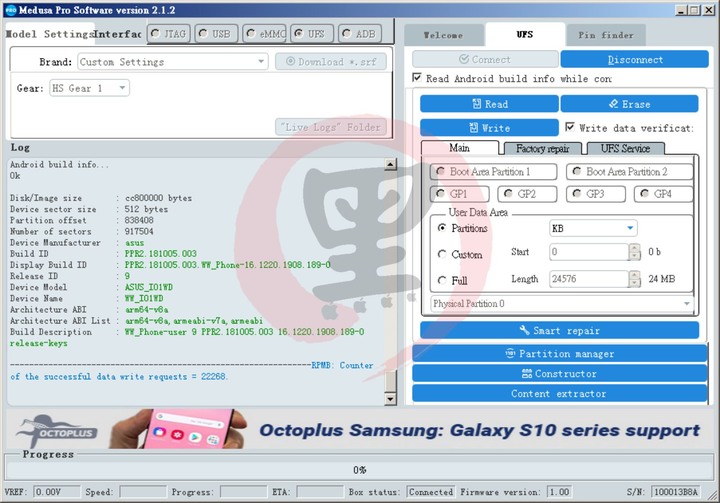Toggle Write data verification checkbox

[x=570, y=127]
